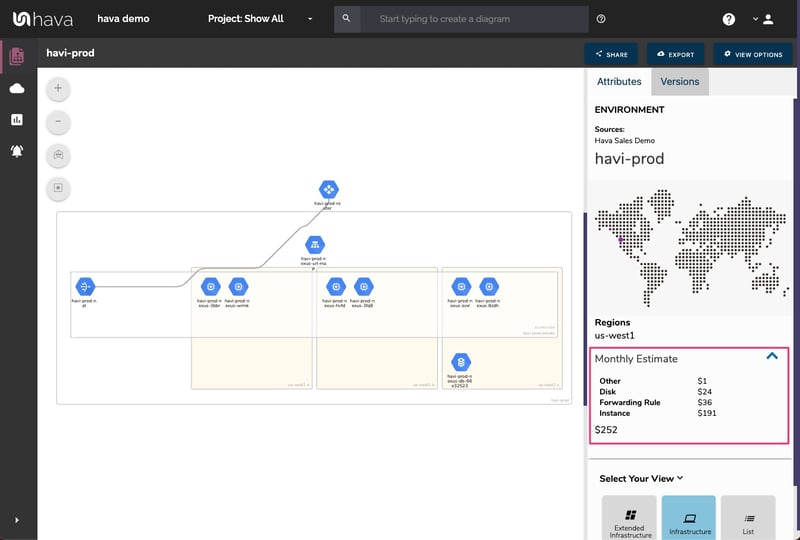800x540 pixels.
Task: Switch to the Attributes tab
Action: (619, 82)
